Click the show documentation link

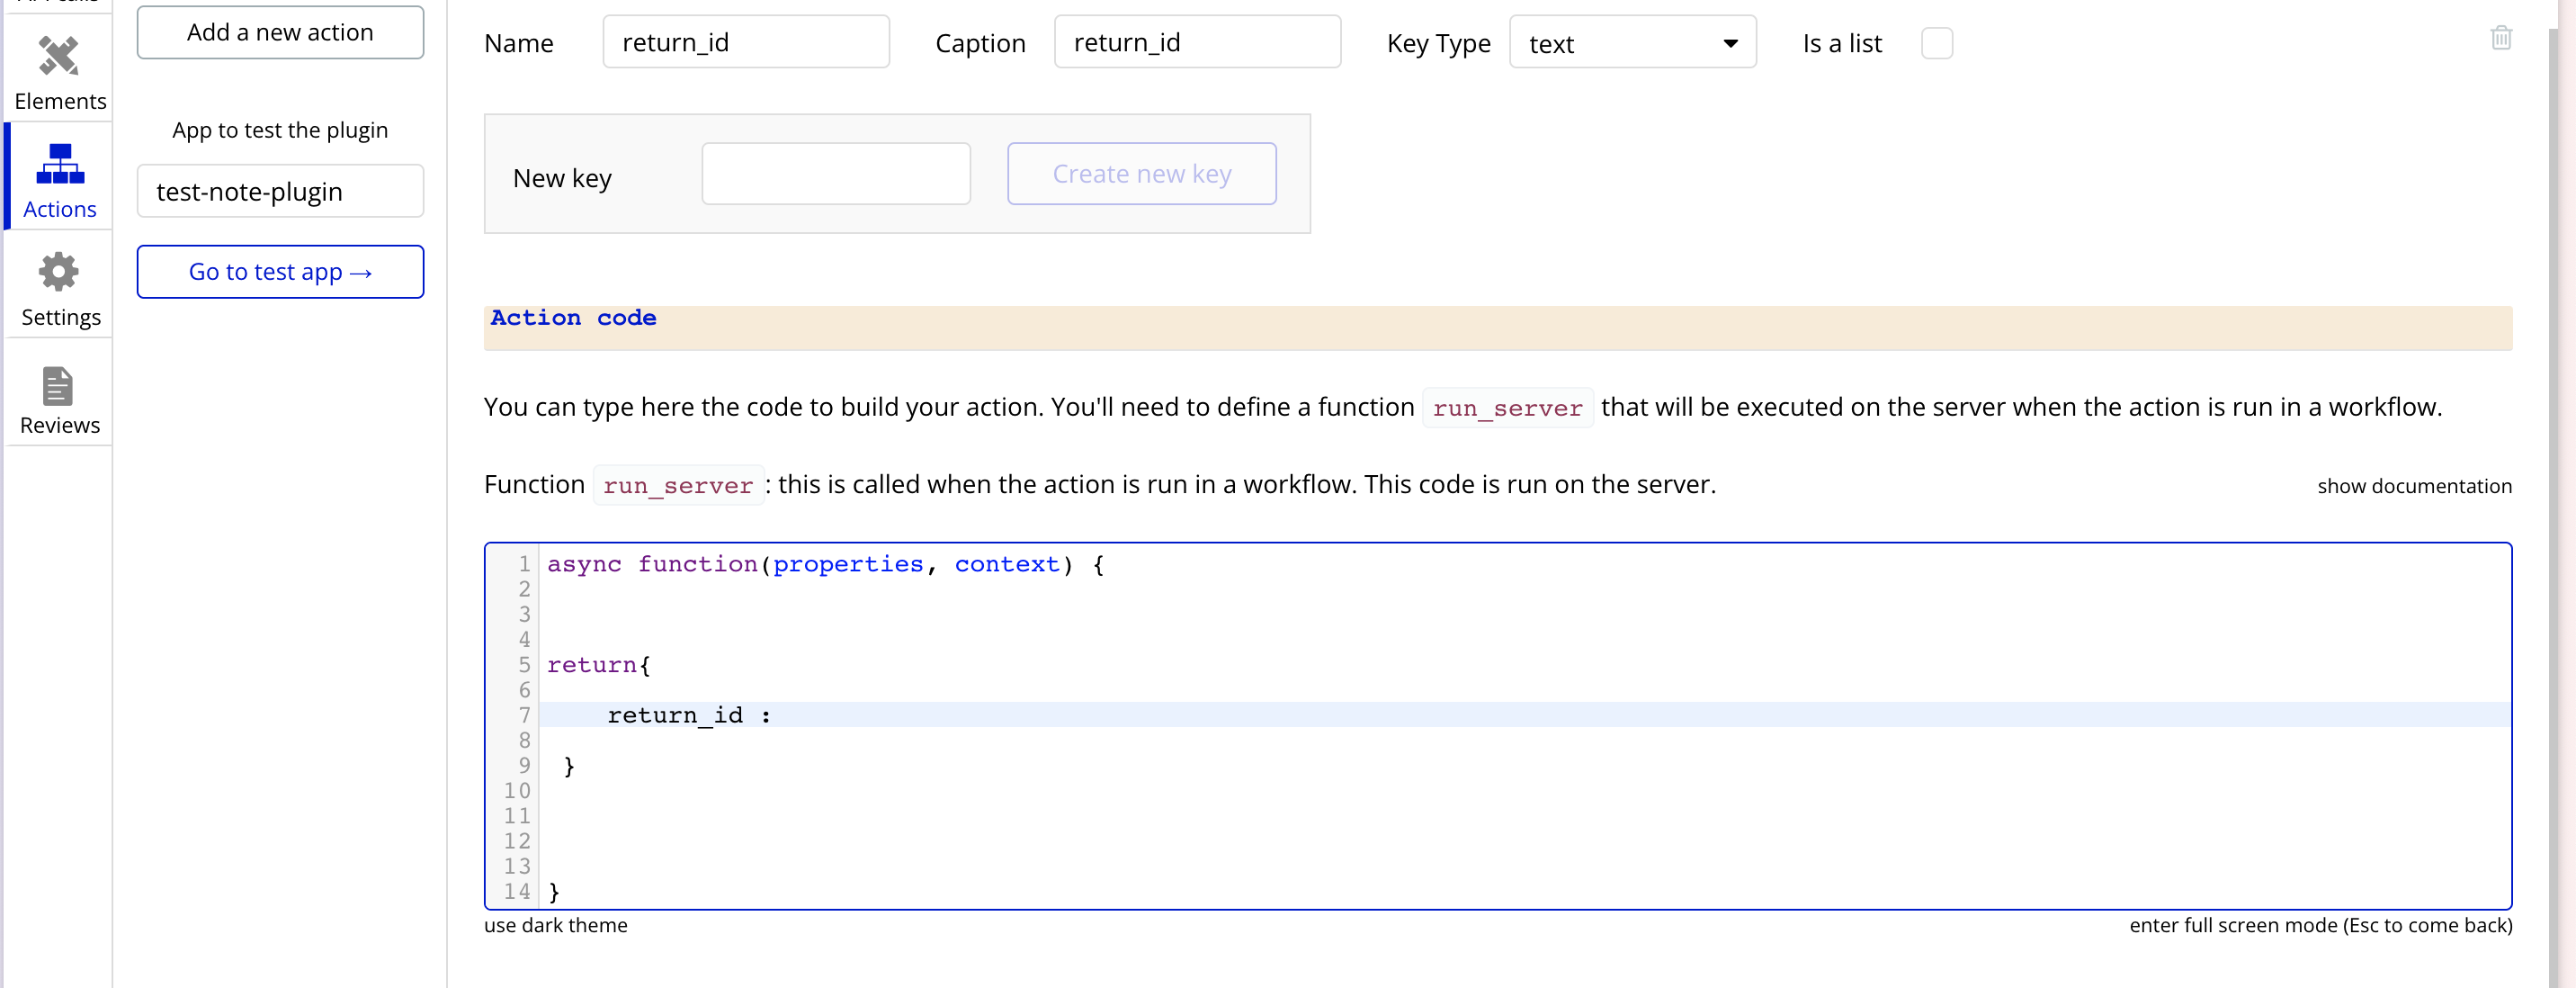2413,486
